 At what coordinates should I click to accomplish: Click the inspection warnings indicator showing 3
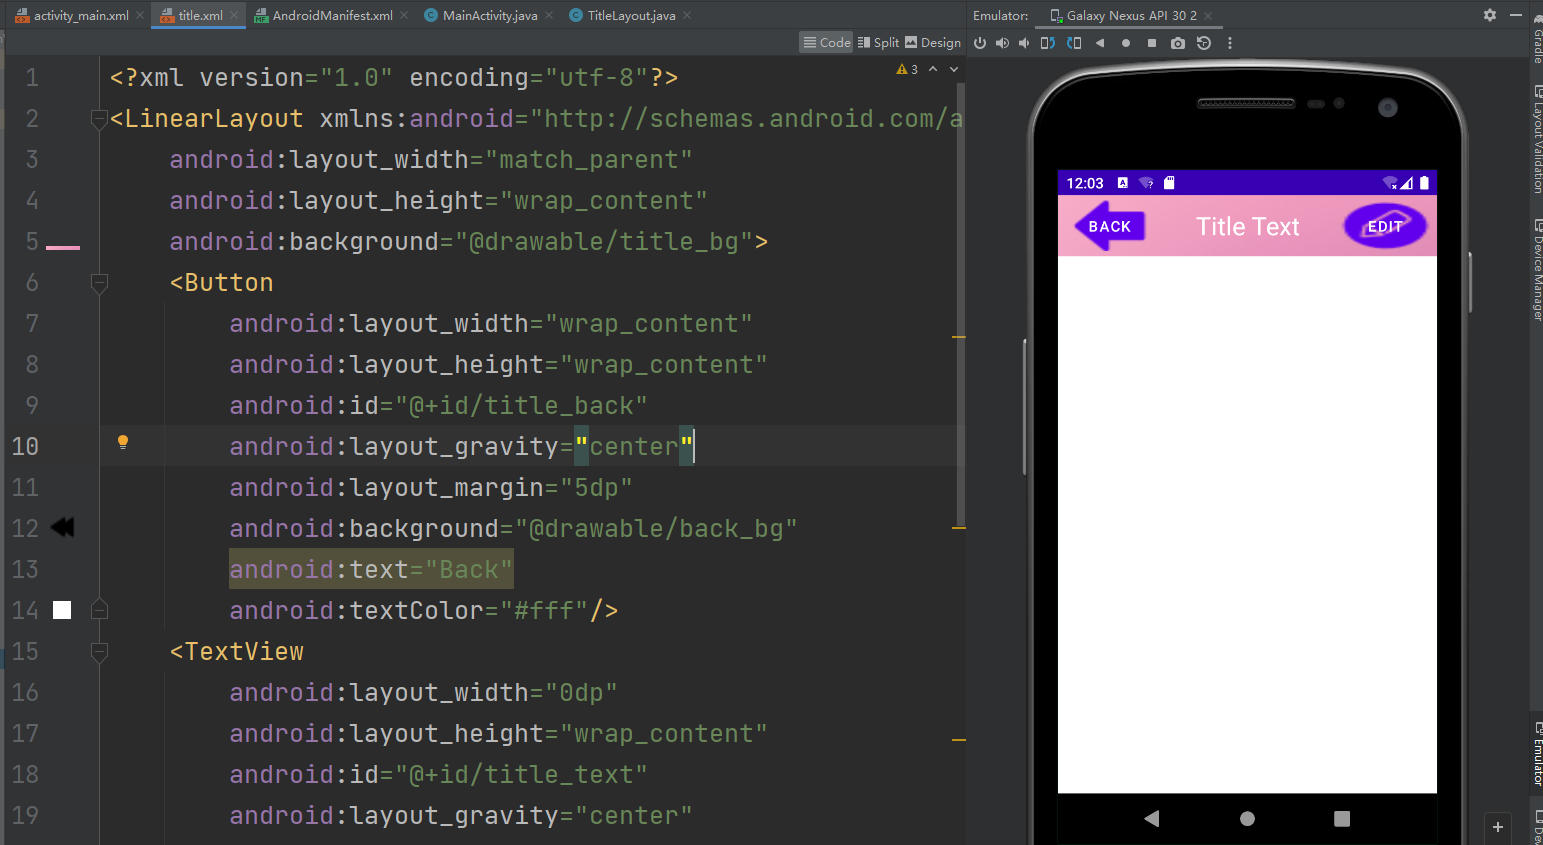coord(907,69)
